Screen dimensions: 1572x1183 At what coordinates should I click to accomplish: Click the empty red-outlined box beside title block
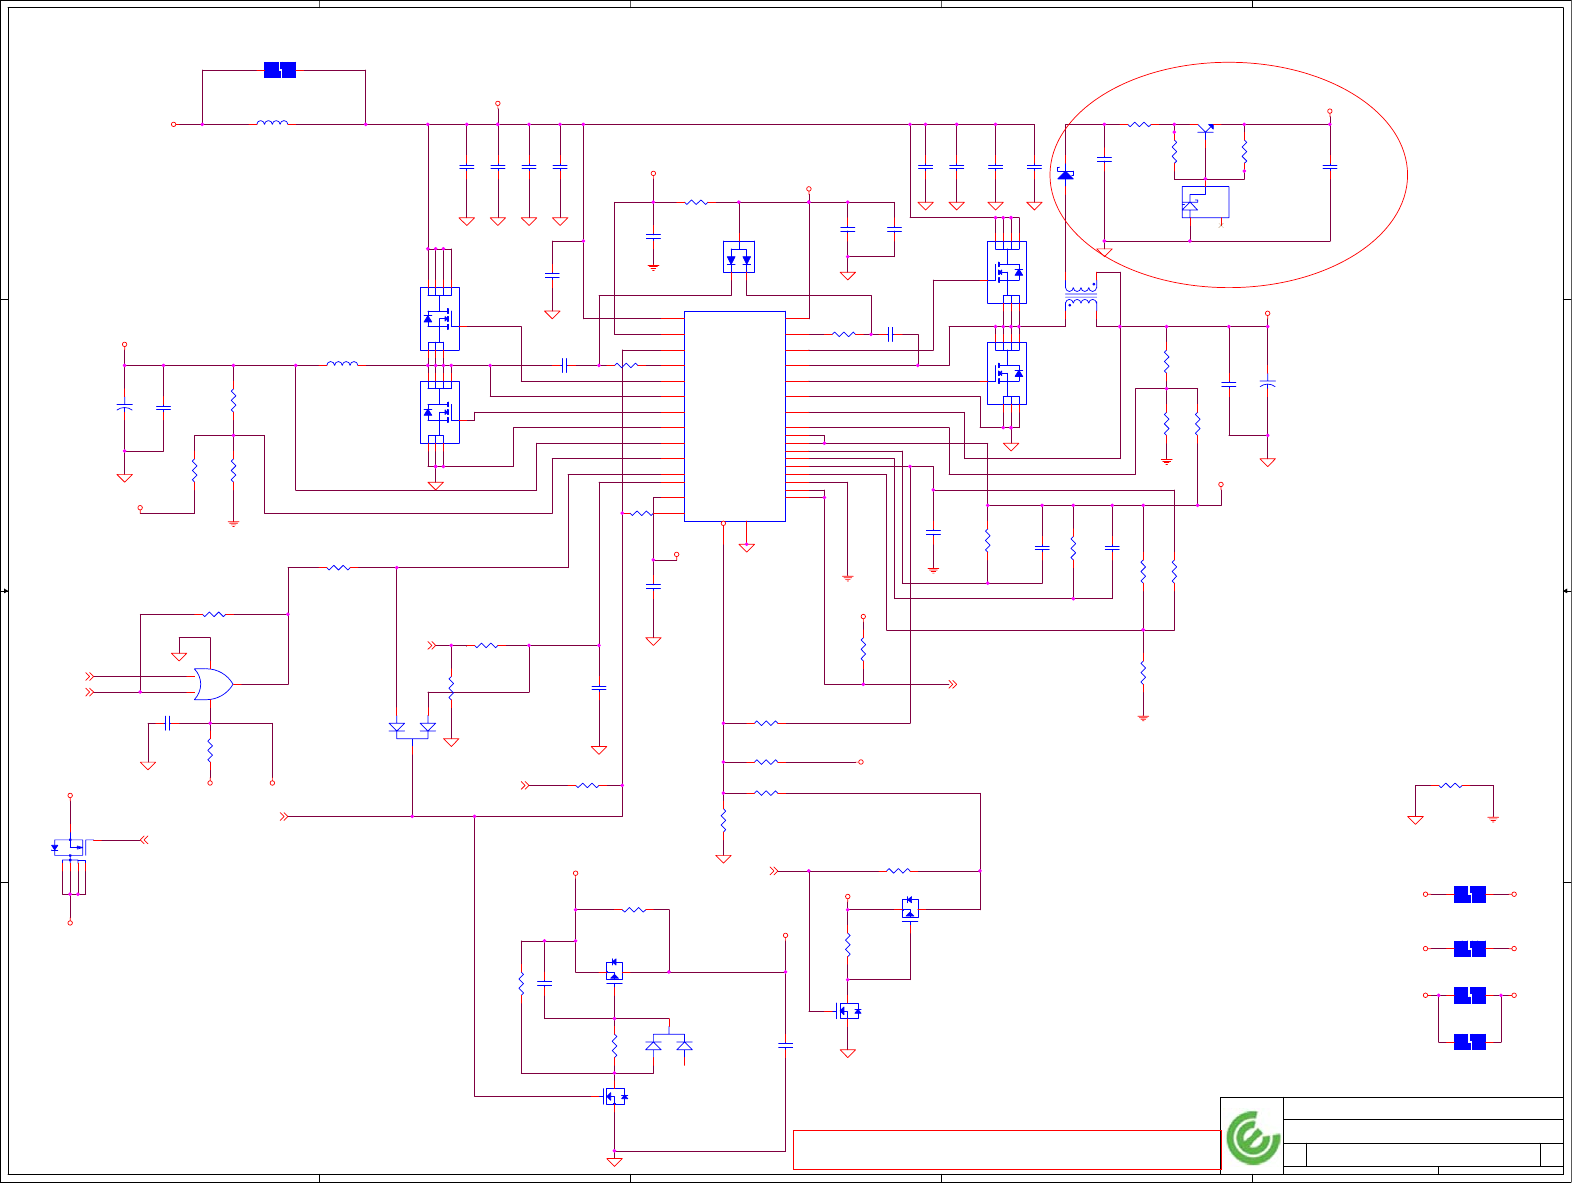click(x=1006, y=1150)
